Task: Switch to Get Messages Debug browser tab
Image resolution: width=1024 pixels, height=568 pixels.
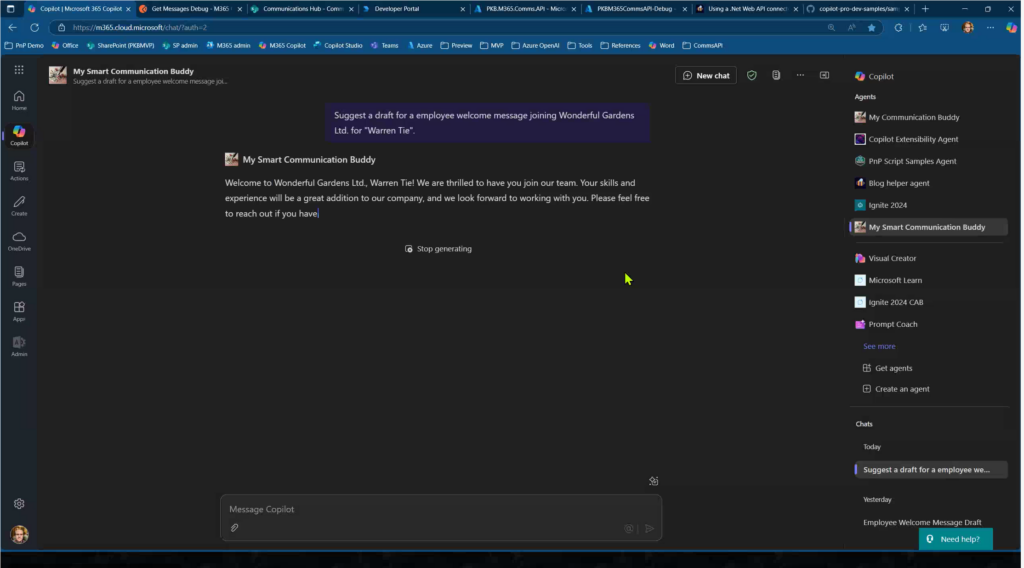Action: 190,9
